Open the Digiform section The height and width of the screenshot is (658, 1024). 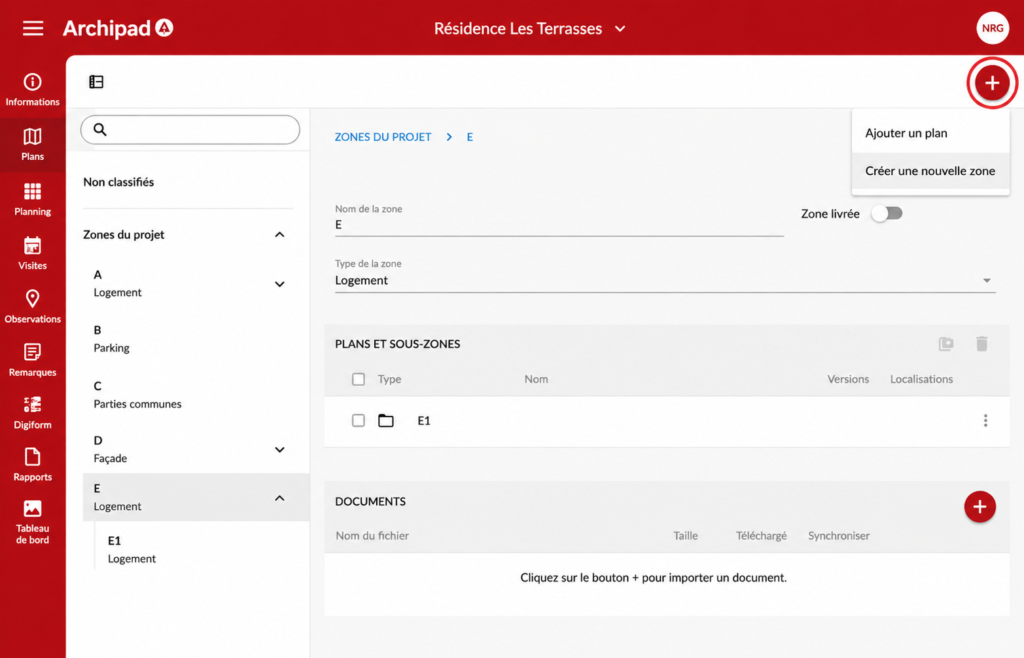point(33,413)
